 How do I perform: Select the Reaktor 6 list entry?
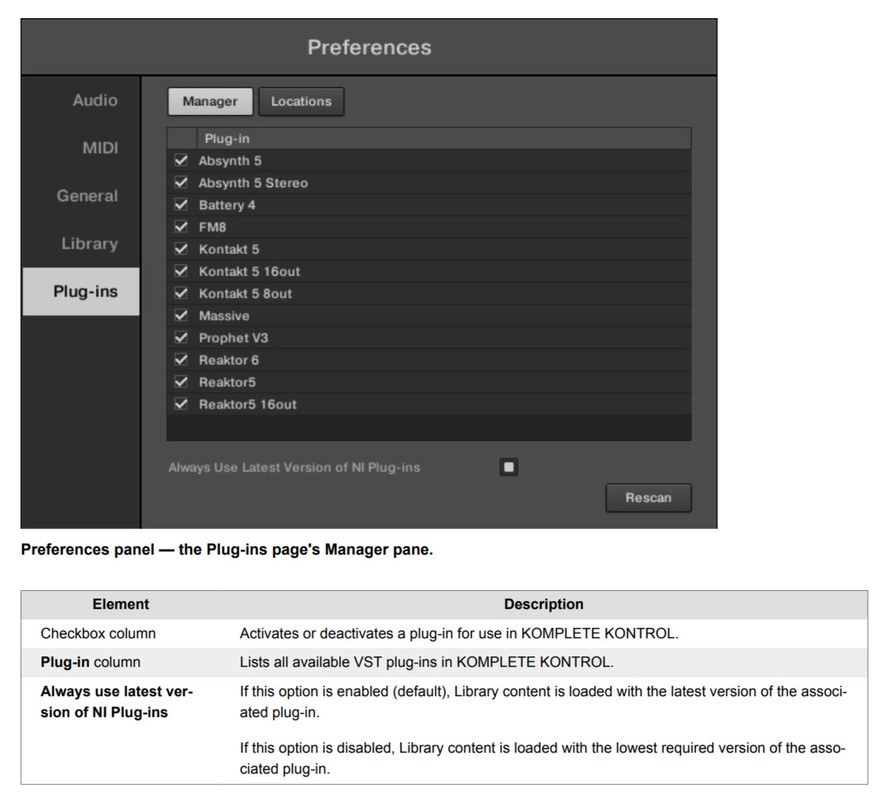[x=228, y=360]
